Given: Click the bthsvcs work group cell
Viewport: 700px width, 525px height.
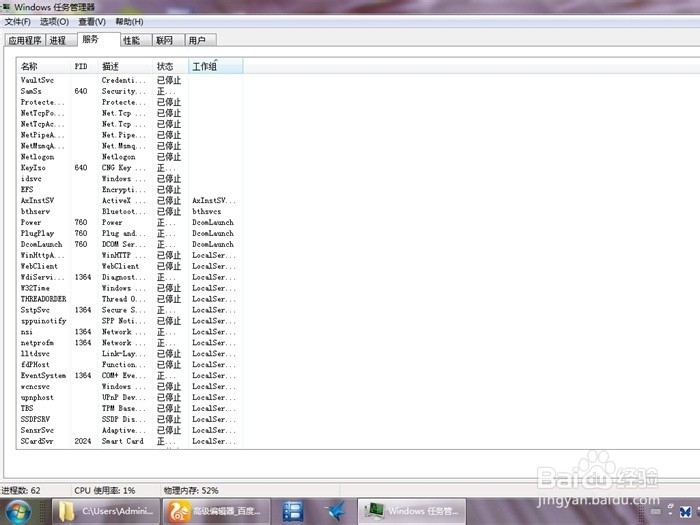Looking at the screenshot, I should coord(207,211).
